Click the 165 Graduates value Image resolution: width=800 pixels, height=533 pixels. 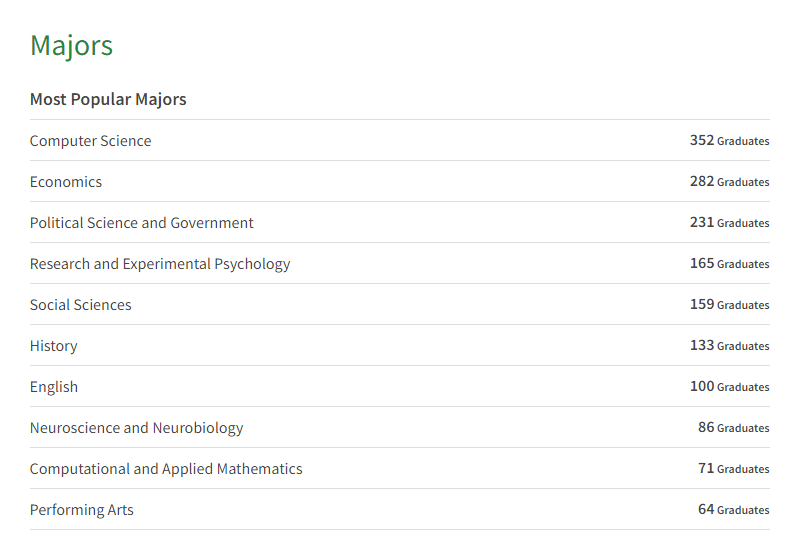(x=729, y=264)
